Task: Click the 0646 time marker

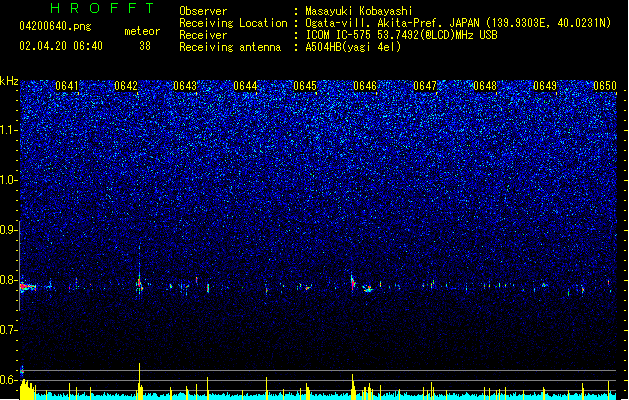Action: pos(365,86)
